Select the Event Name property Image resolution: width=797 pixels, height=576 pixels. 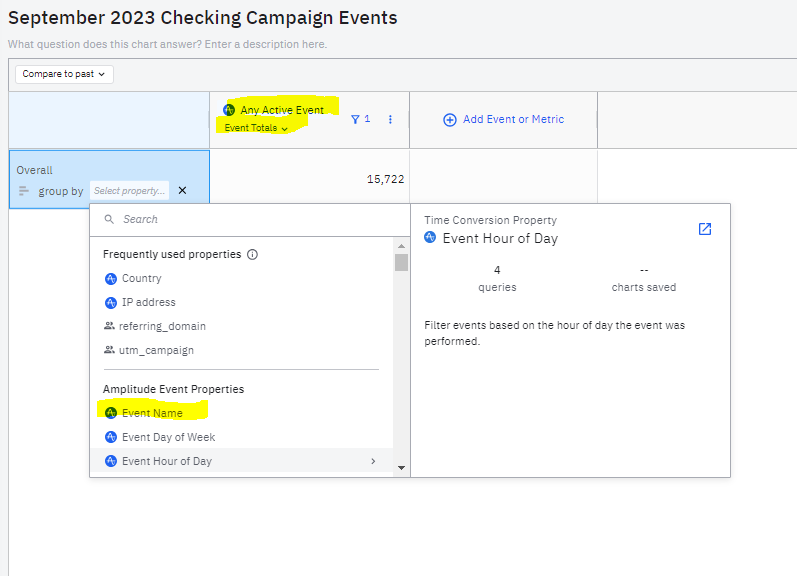[x=152, y=413]
